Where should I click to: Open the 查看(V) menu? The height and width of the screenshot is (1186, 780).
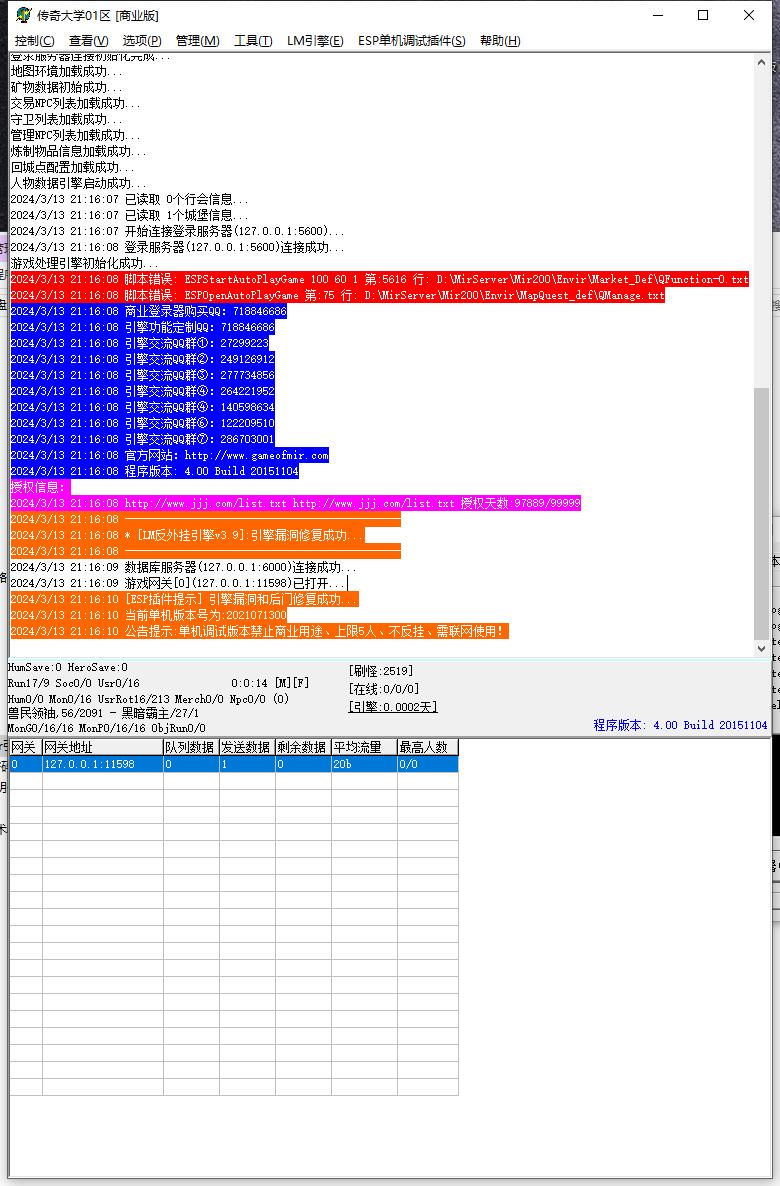[x=89, y=41]
